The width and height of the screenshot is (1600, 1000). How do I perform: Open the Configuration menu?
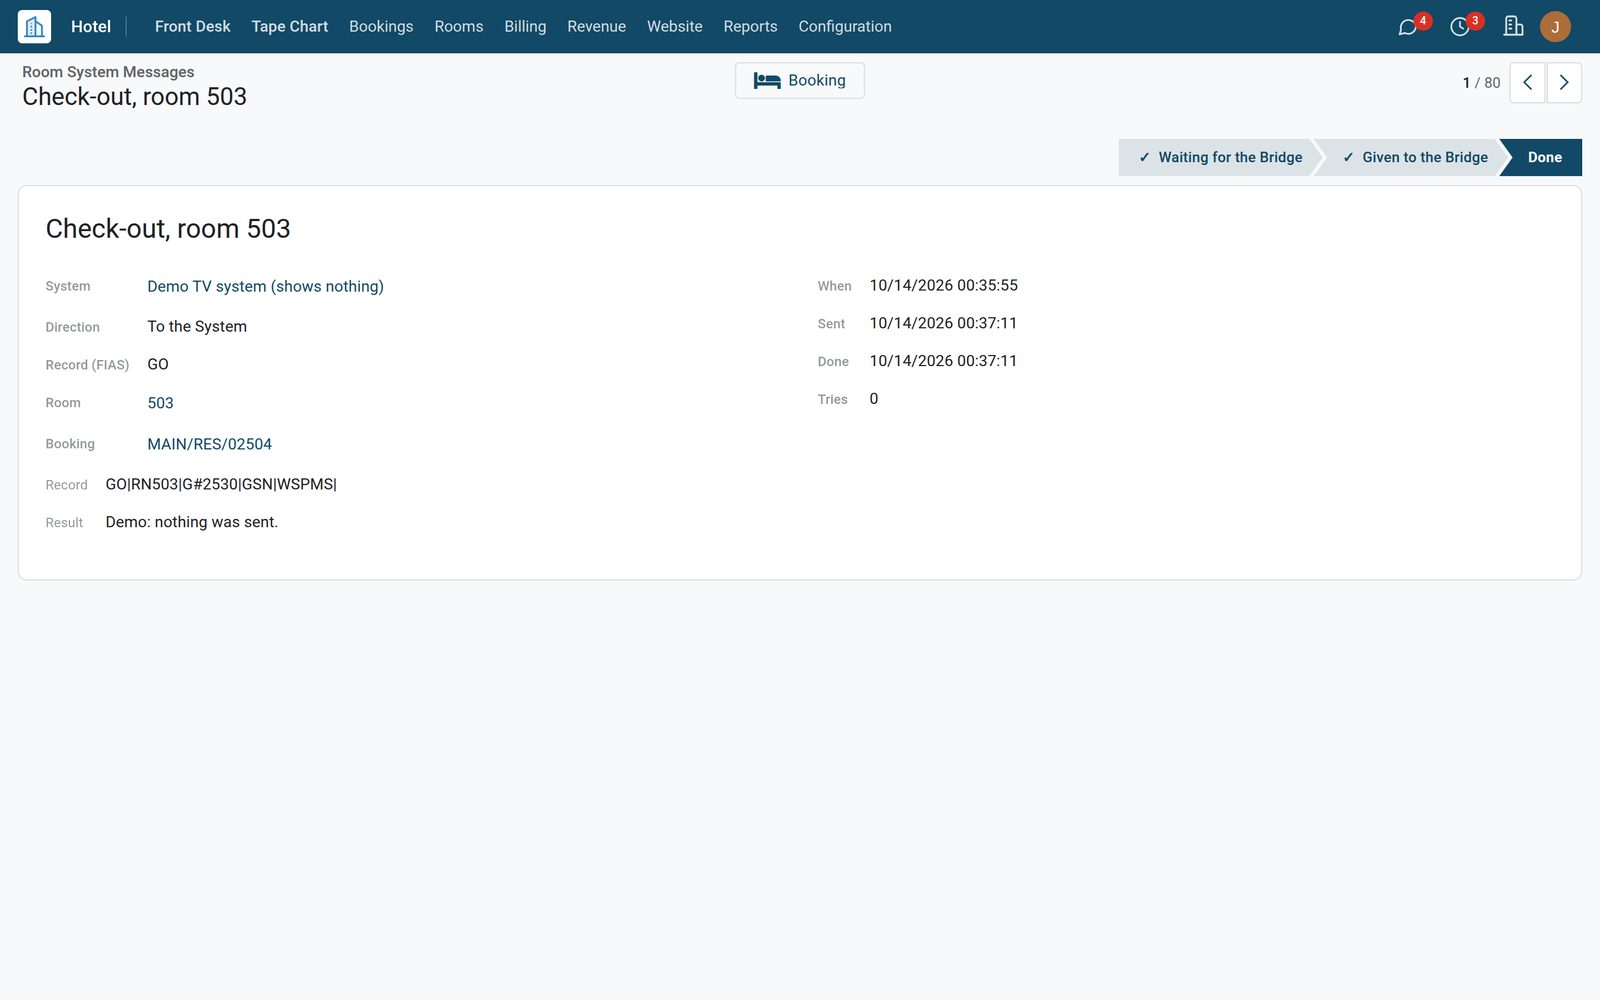tap(845, 26)
